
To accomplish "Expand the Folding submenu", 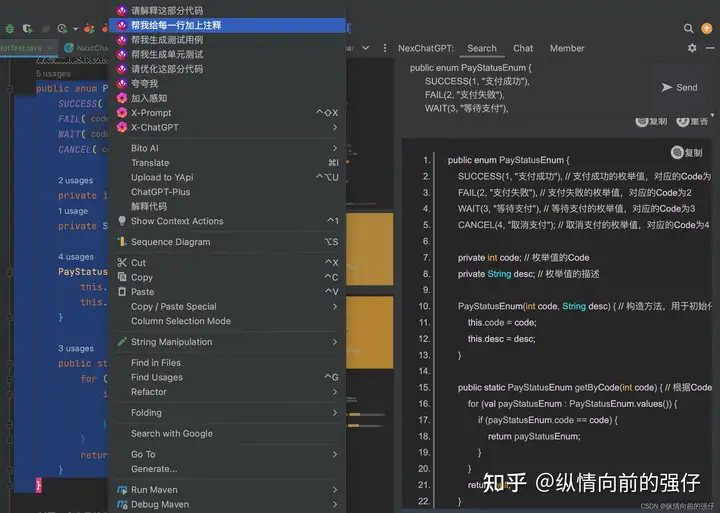I will pos(227,412).
